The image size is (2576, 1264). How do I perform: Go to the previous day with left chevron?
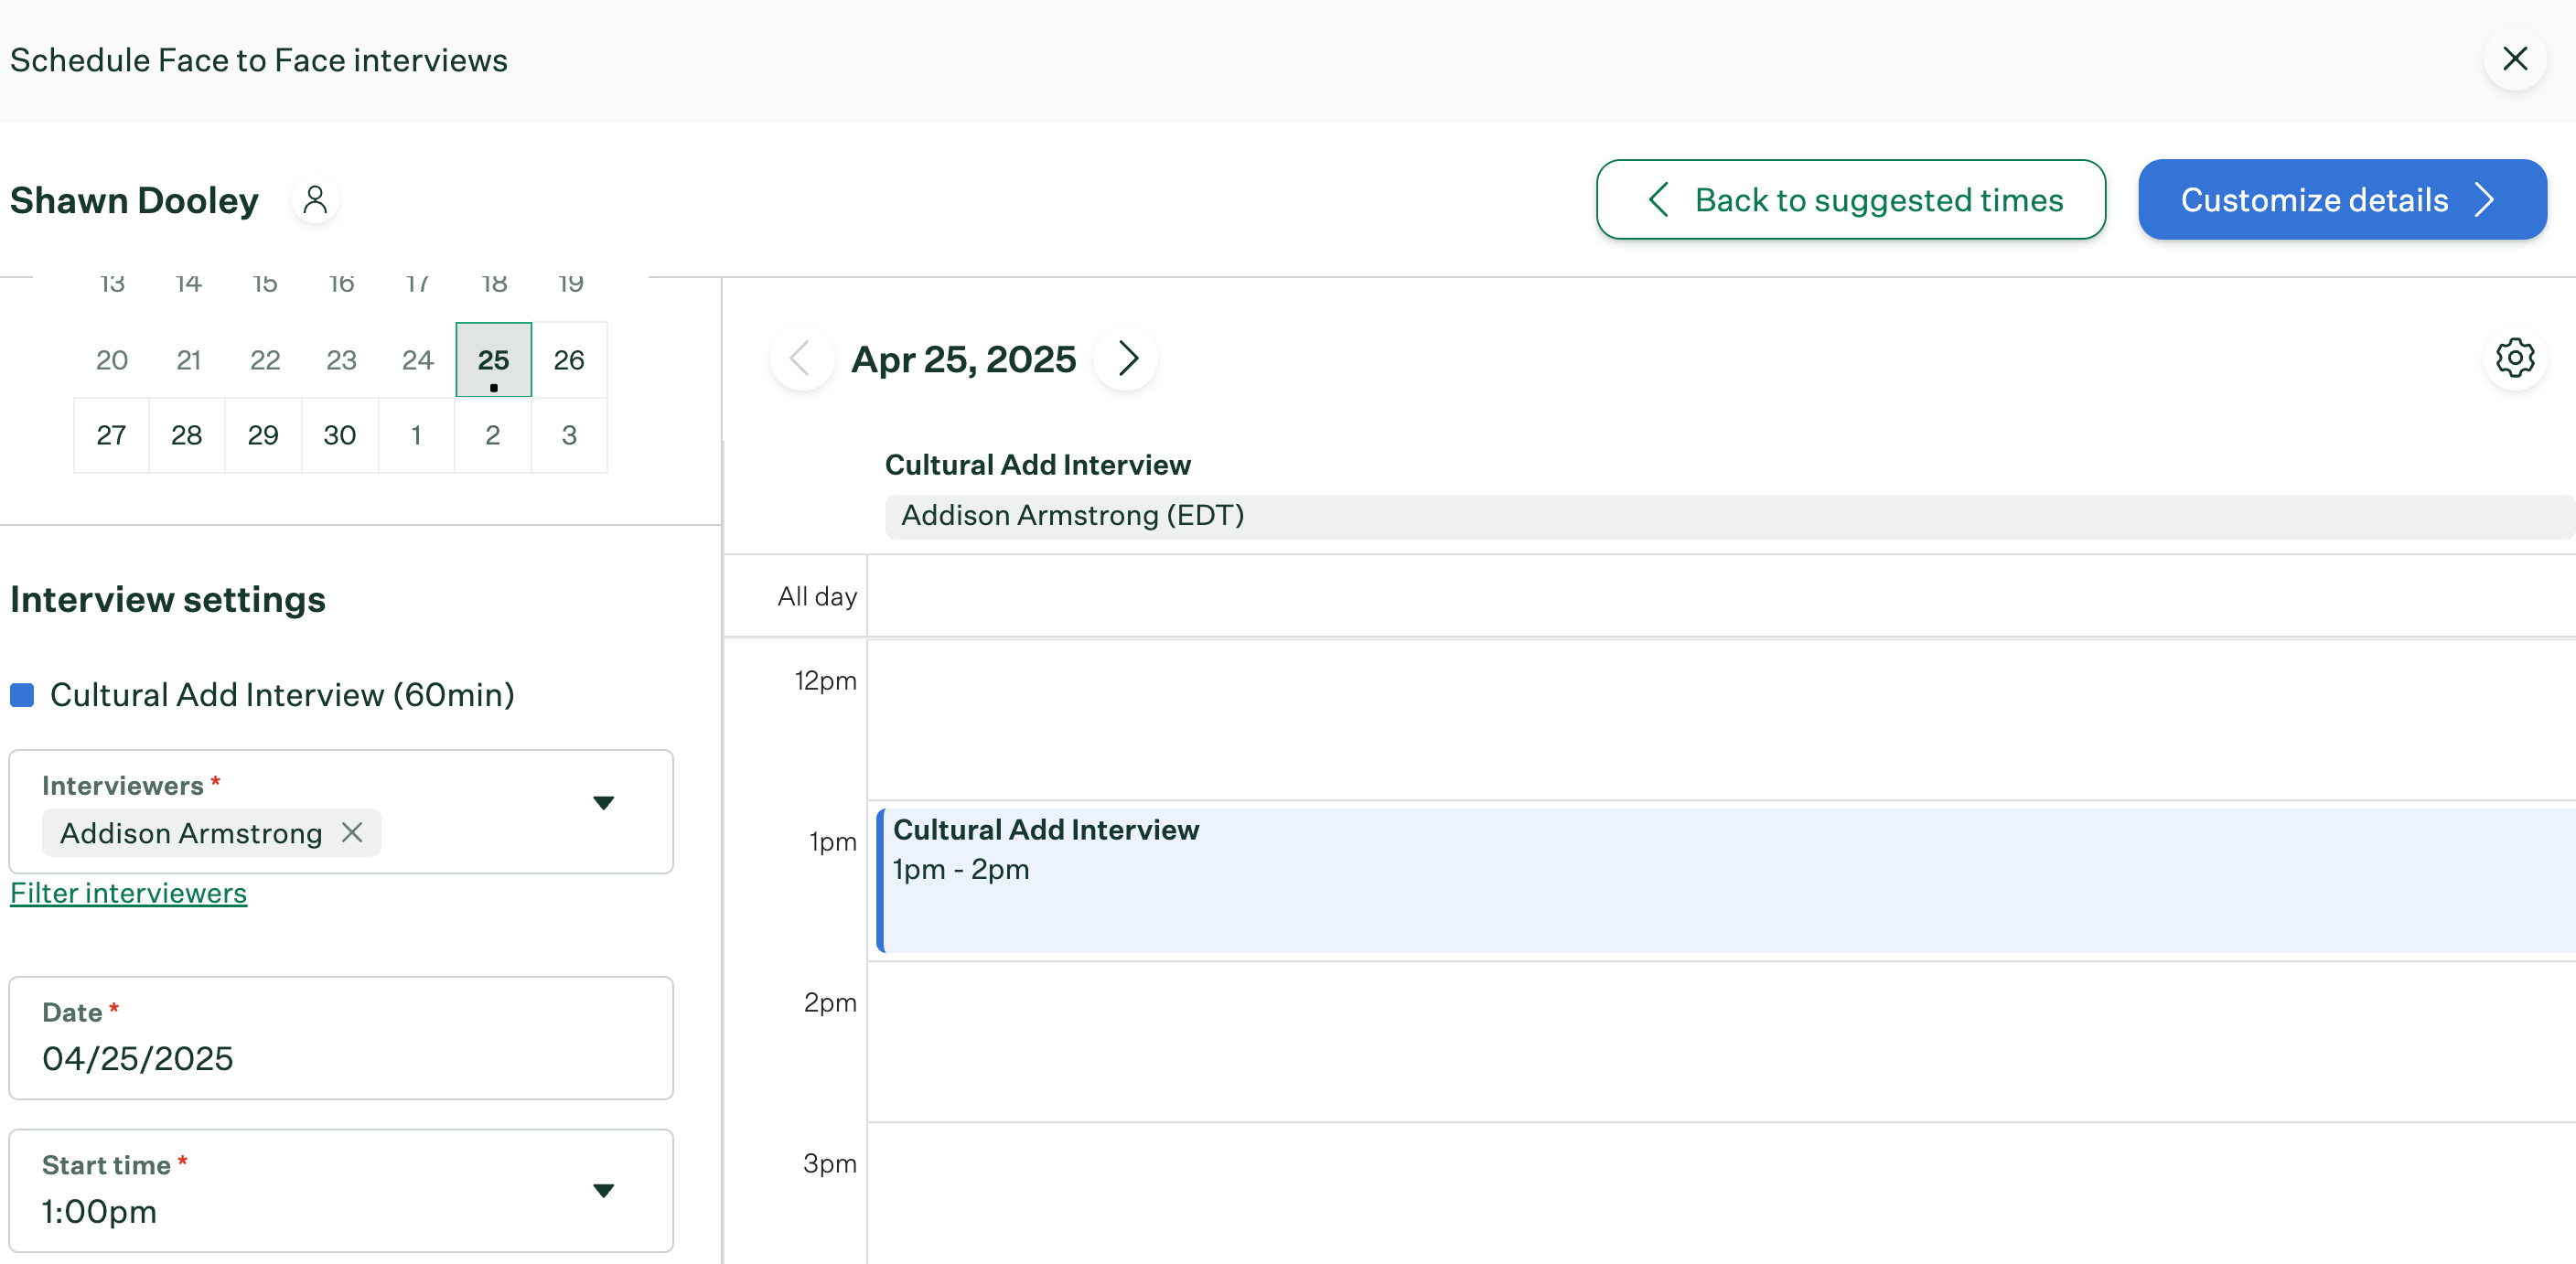pyautogui.click(x=801, y=359)
